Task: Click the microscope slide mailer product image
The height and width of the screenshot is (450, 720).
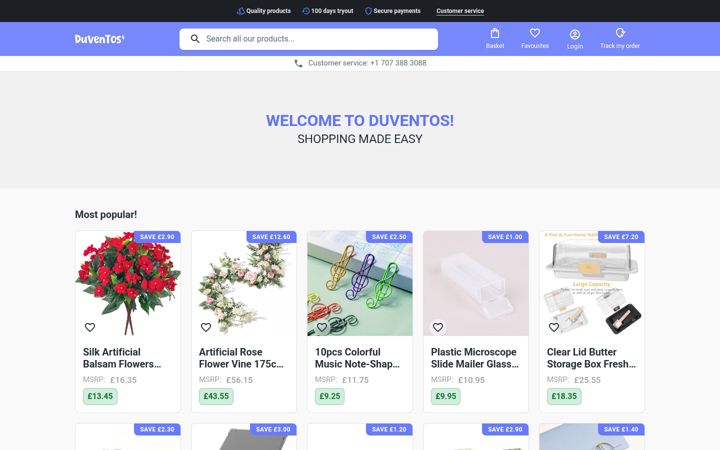Action: tap(476, 283)
